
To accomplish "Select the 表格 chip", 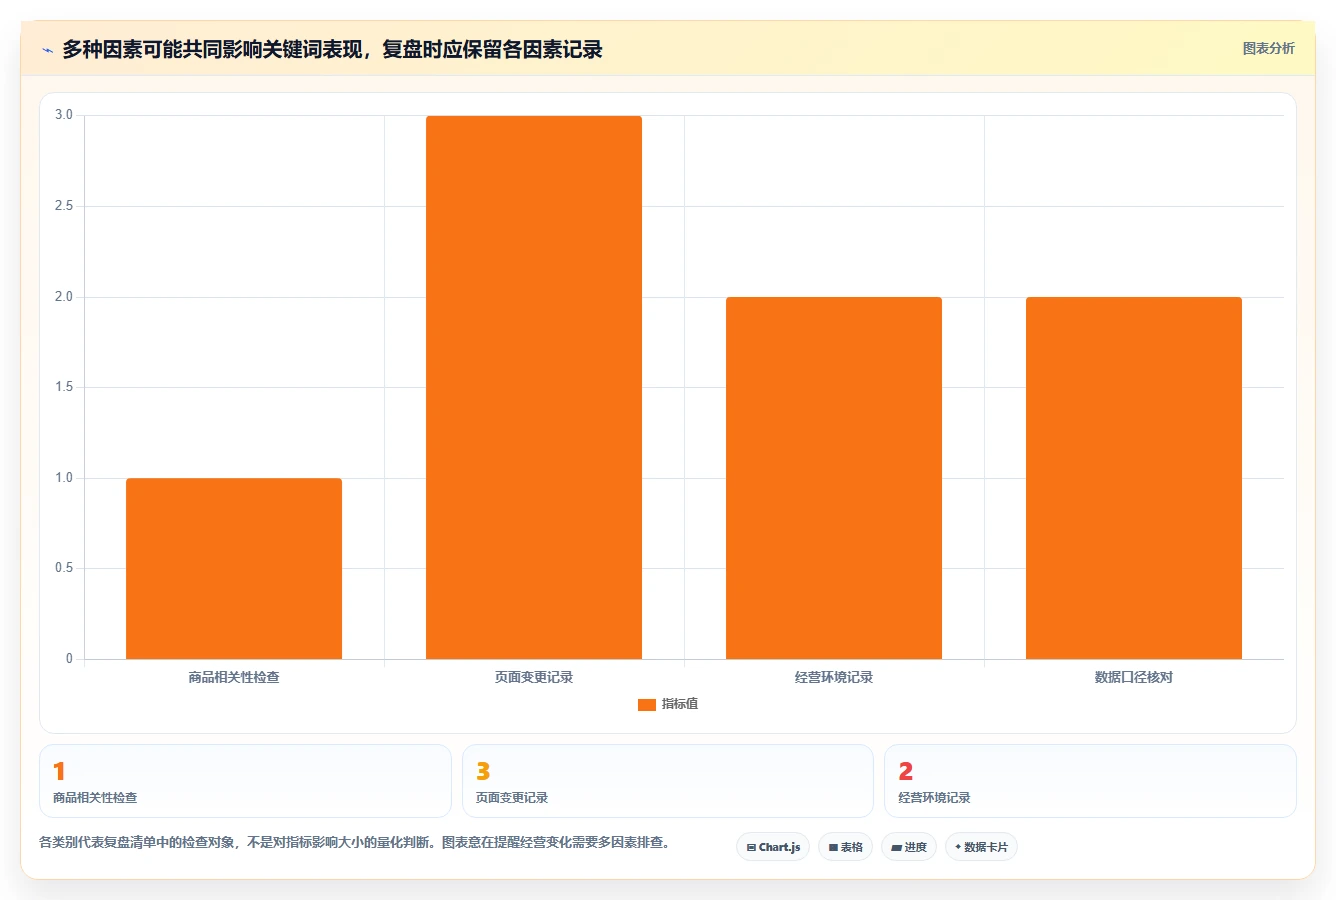I will click(x=845, y=847).
